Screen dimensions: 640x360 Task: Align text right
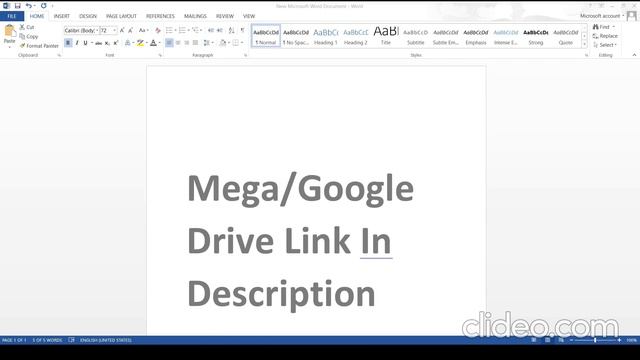point(187,43)
